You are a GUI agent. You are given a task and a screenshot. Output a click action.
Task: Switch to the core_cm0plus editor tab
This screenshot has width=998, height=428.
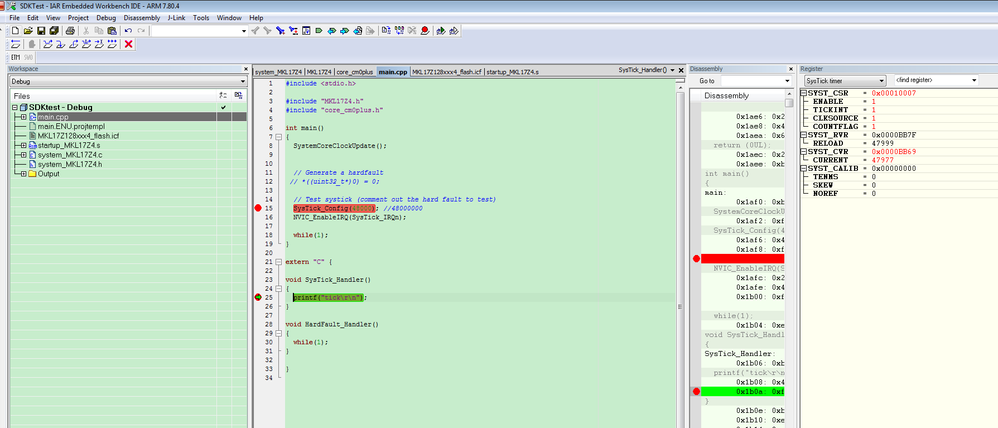pos(355,72)
